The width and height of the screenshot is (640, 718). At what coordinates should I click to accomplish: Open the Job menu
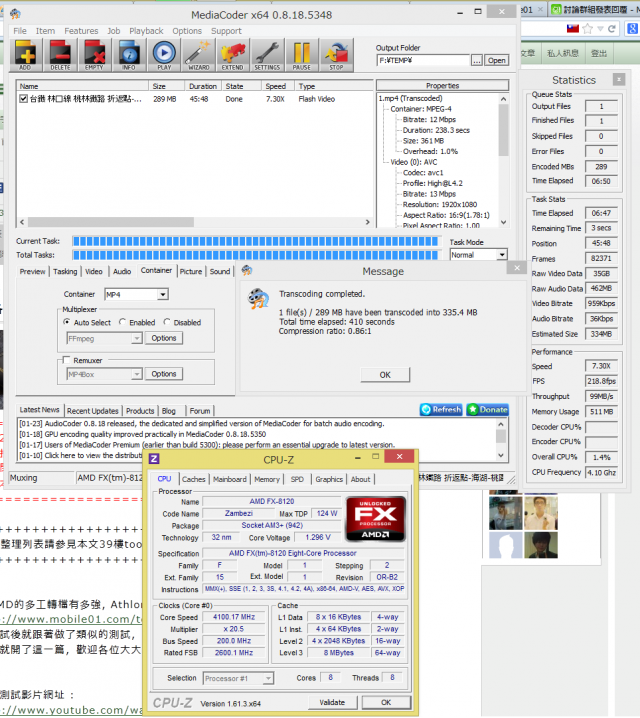[x=114, y=31]
